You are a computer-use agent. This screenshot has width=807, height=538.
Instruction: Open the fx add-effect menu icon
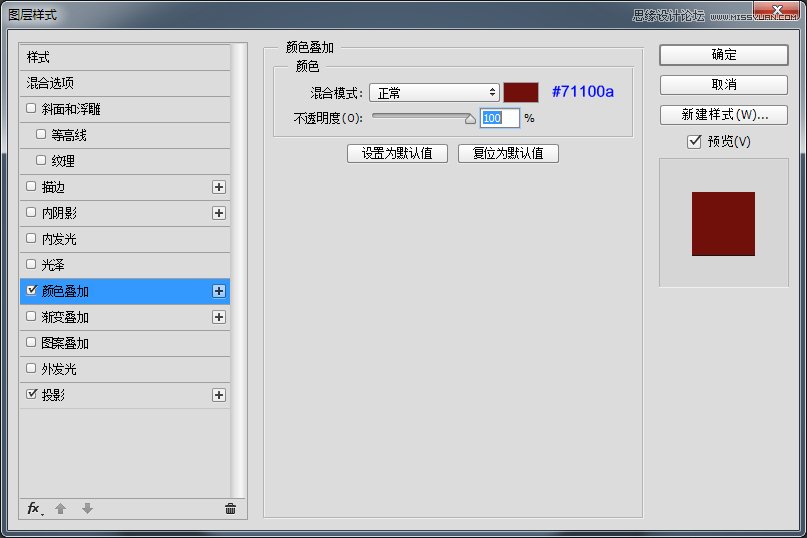(x=34, y=509)
